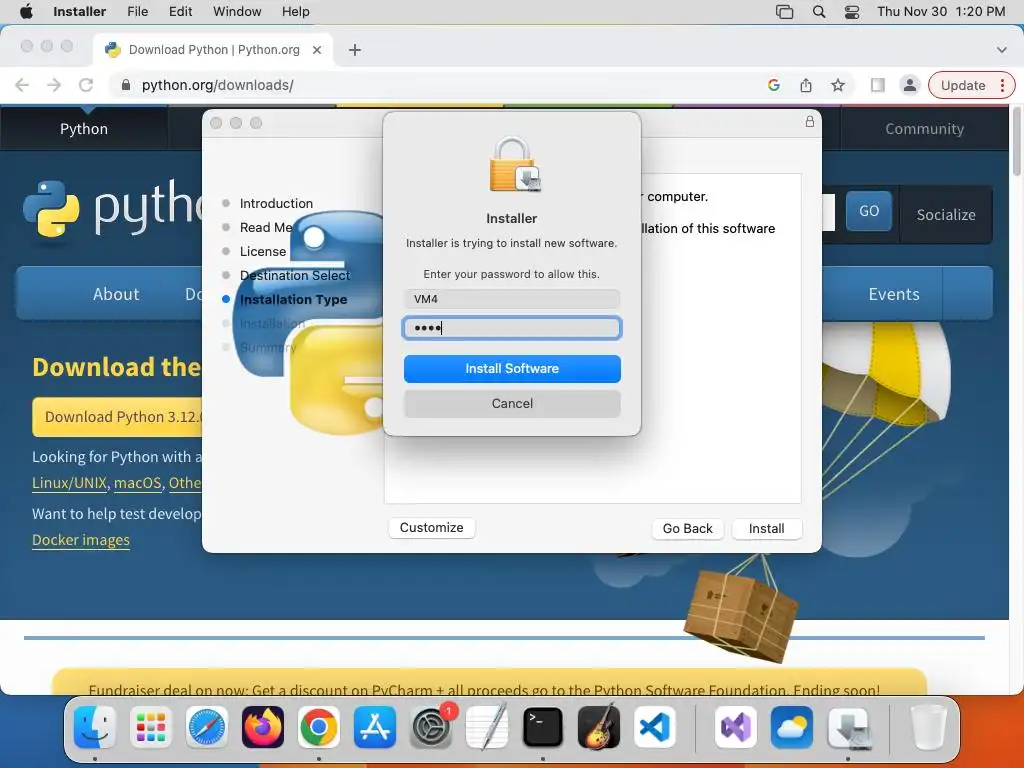1024x768 pixels.
Task: Toggle the browser side panel icon
Action: (x=878, y=85)
